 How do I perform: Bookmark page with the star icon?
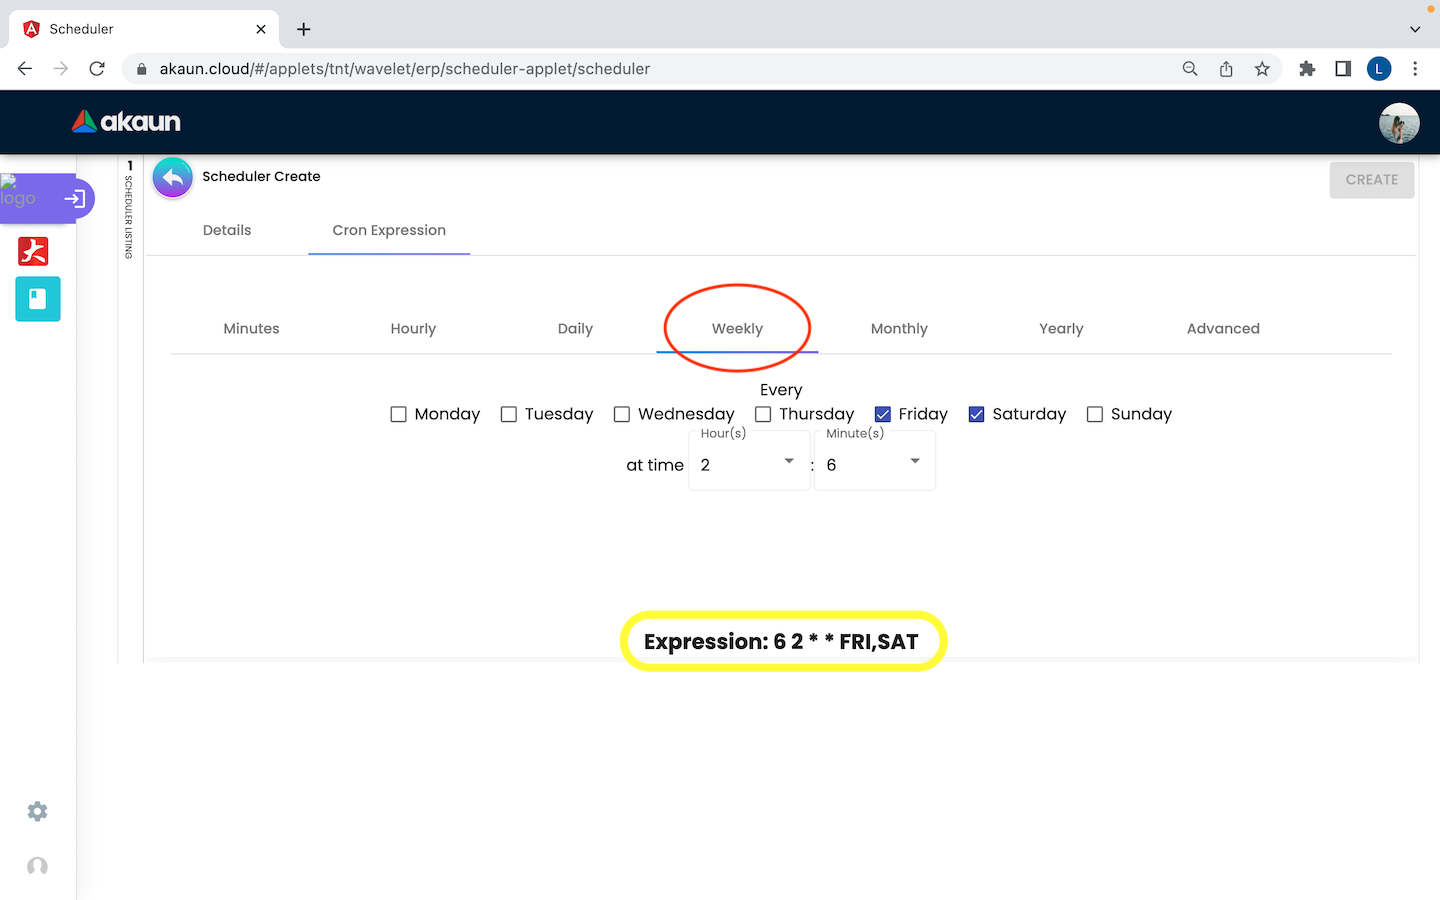click(x=1262, y=69)
